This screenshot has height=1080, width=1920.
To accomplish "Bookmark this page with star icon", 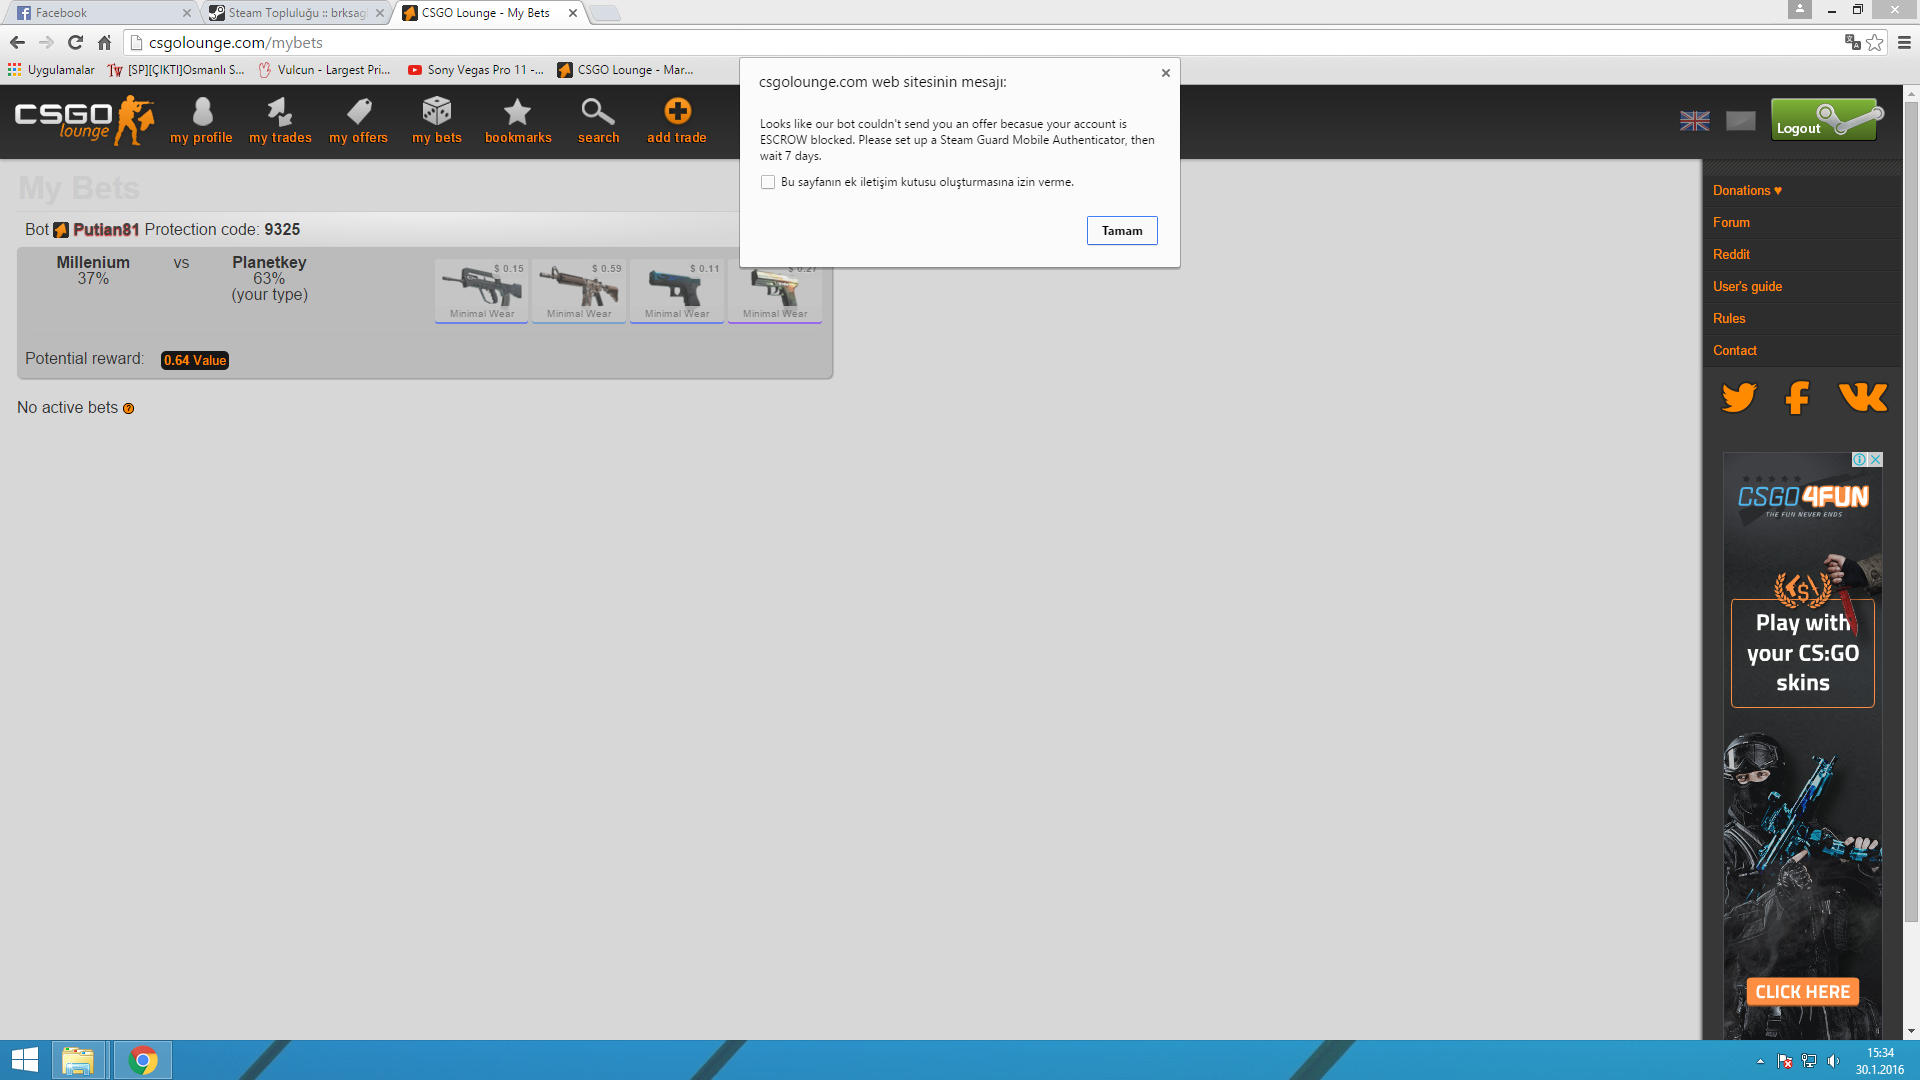I will [1875, 42].
